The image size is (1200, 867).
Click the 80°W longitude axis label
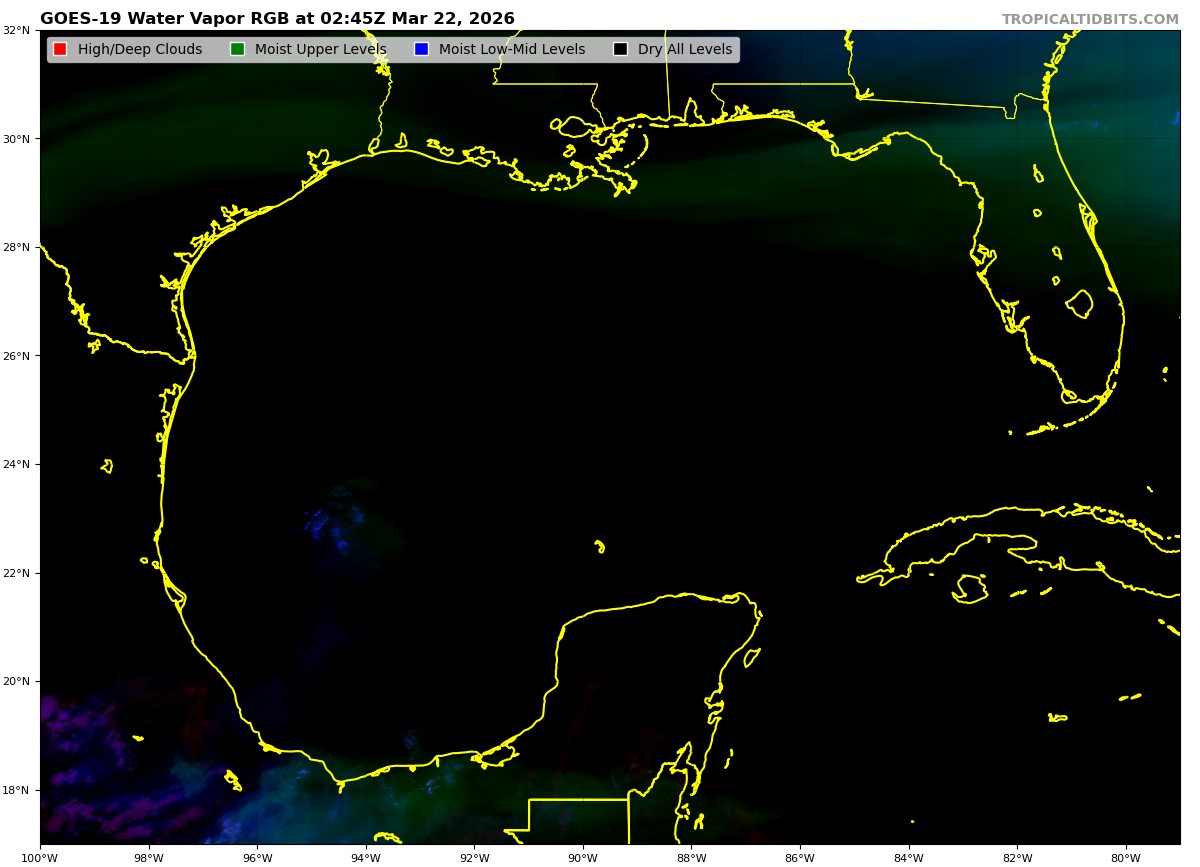coord(1126,857)
